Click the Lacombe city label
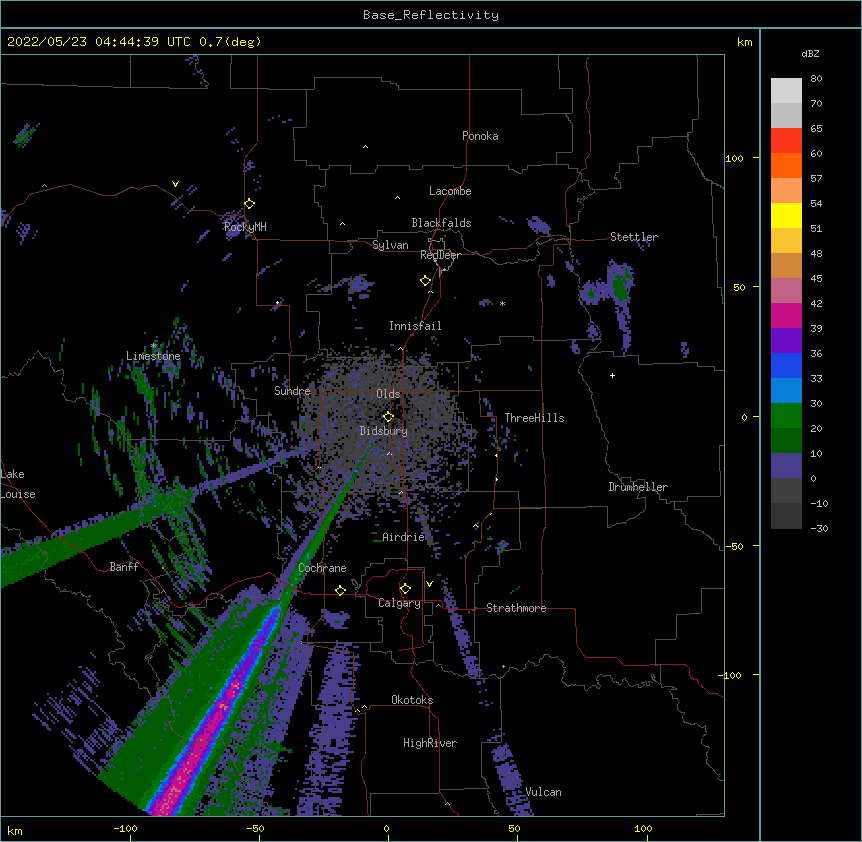This screenshot has width=862, height=842. pos(450,191)
